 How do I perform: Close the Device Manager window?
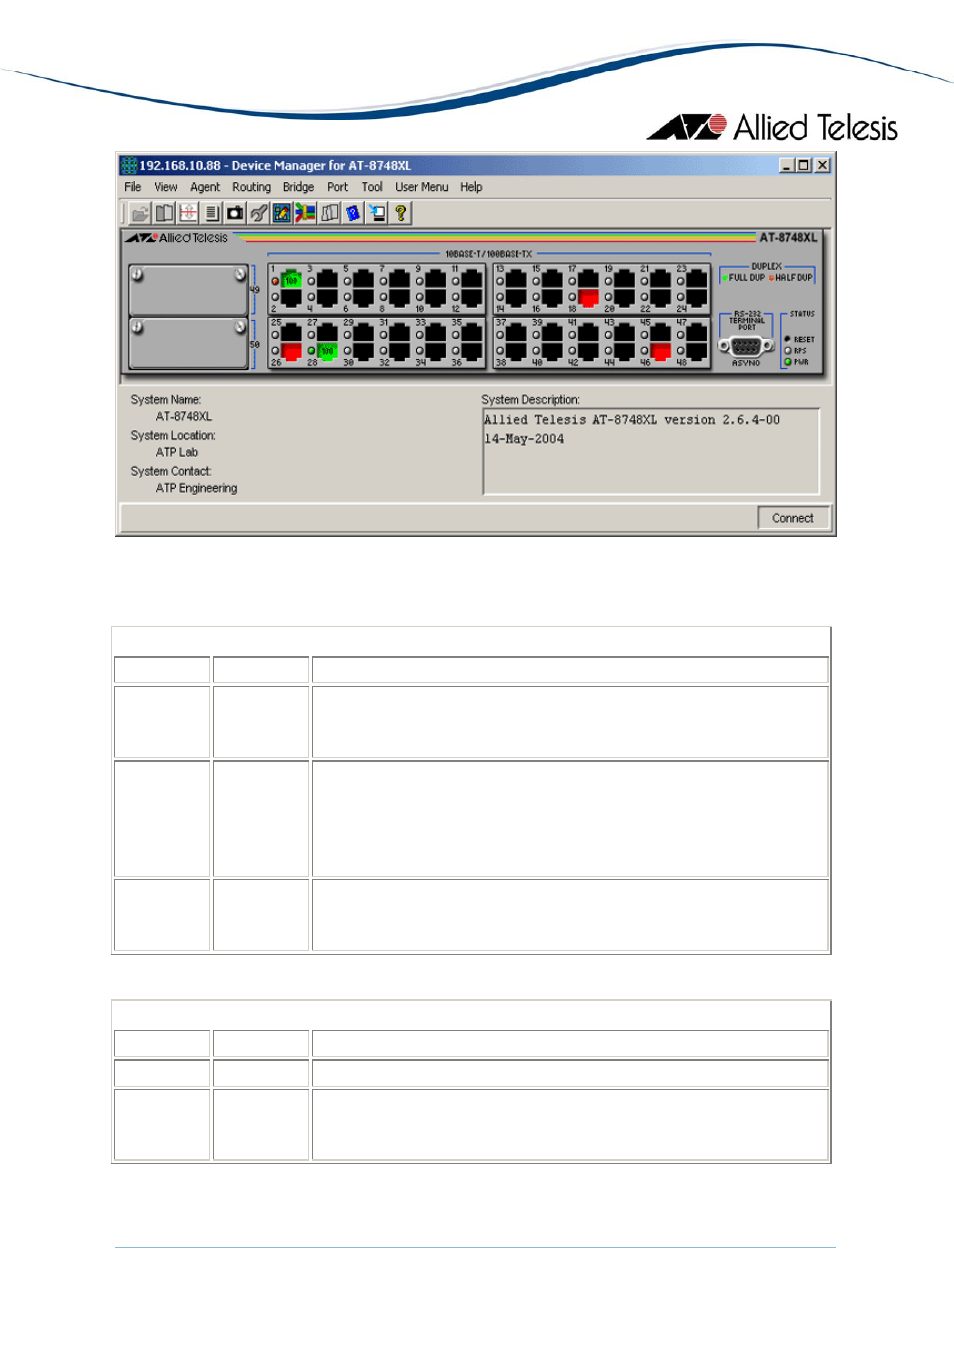click(x=822, y=165)
